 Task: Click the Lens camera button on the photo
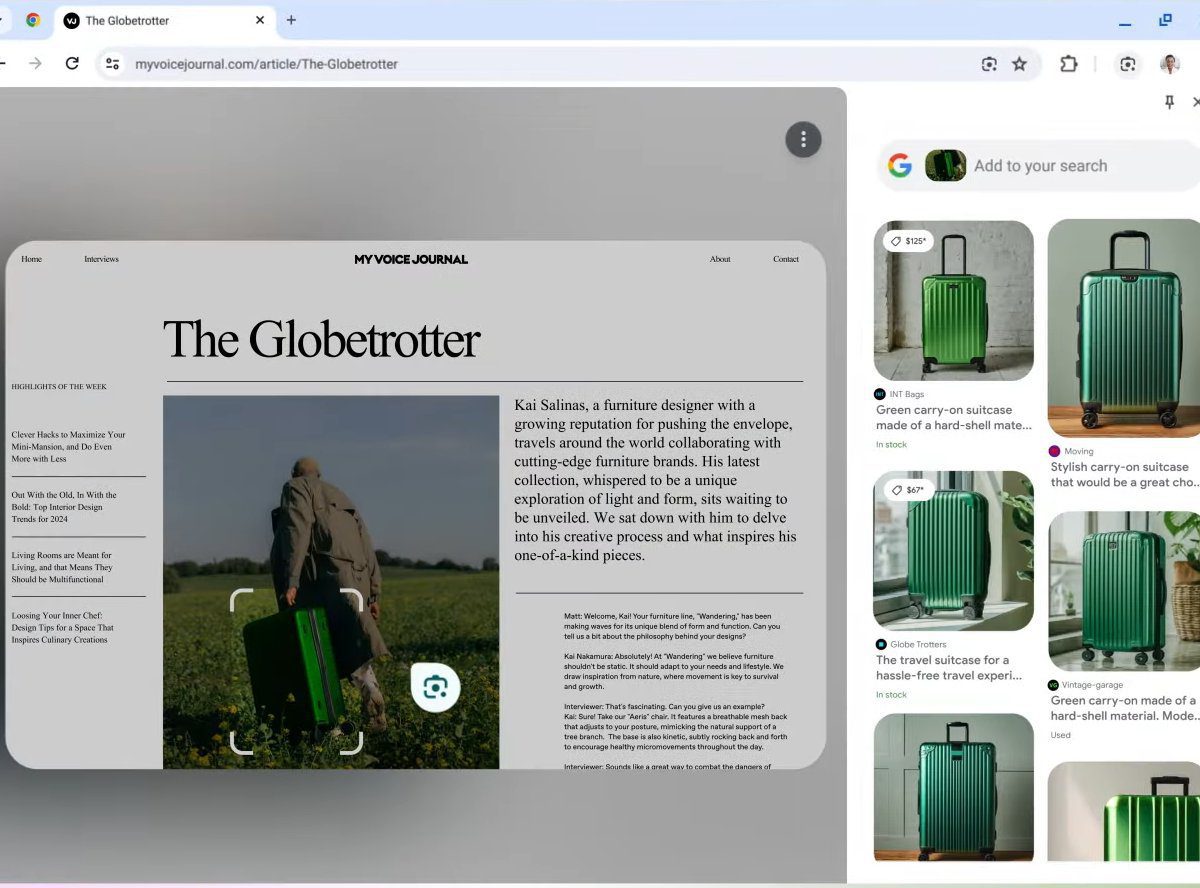435,687
